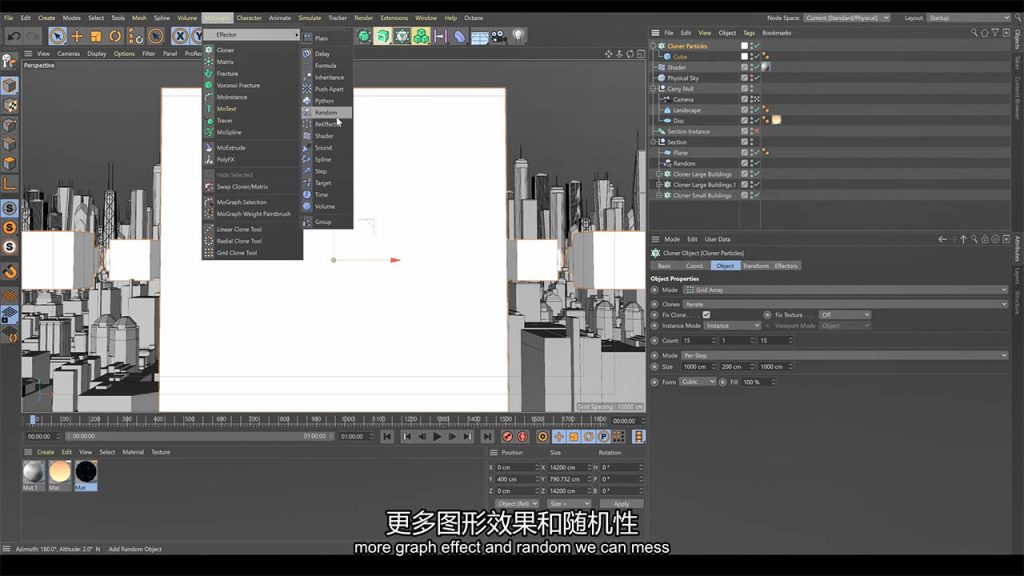
Task: Toggle Cloner Small Buildings enable checkmark
Action: tap(757, 195)
